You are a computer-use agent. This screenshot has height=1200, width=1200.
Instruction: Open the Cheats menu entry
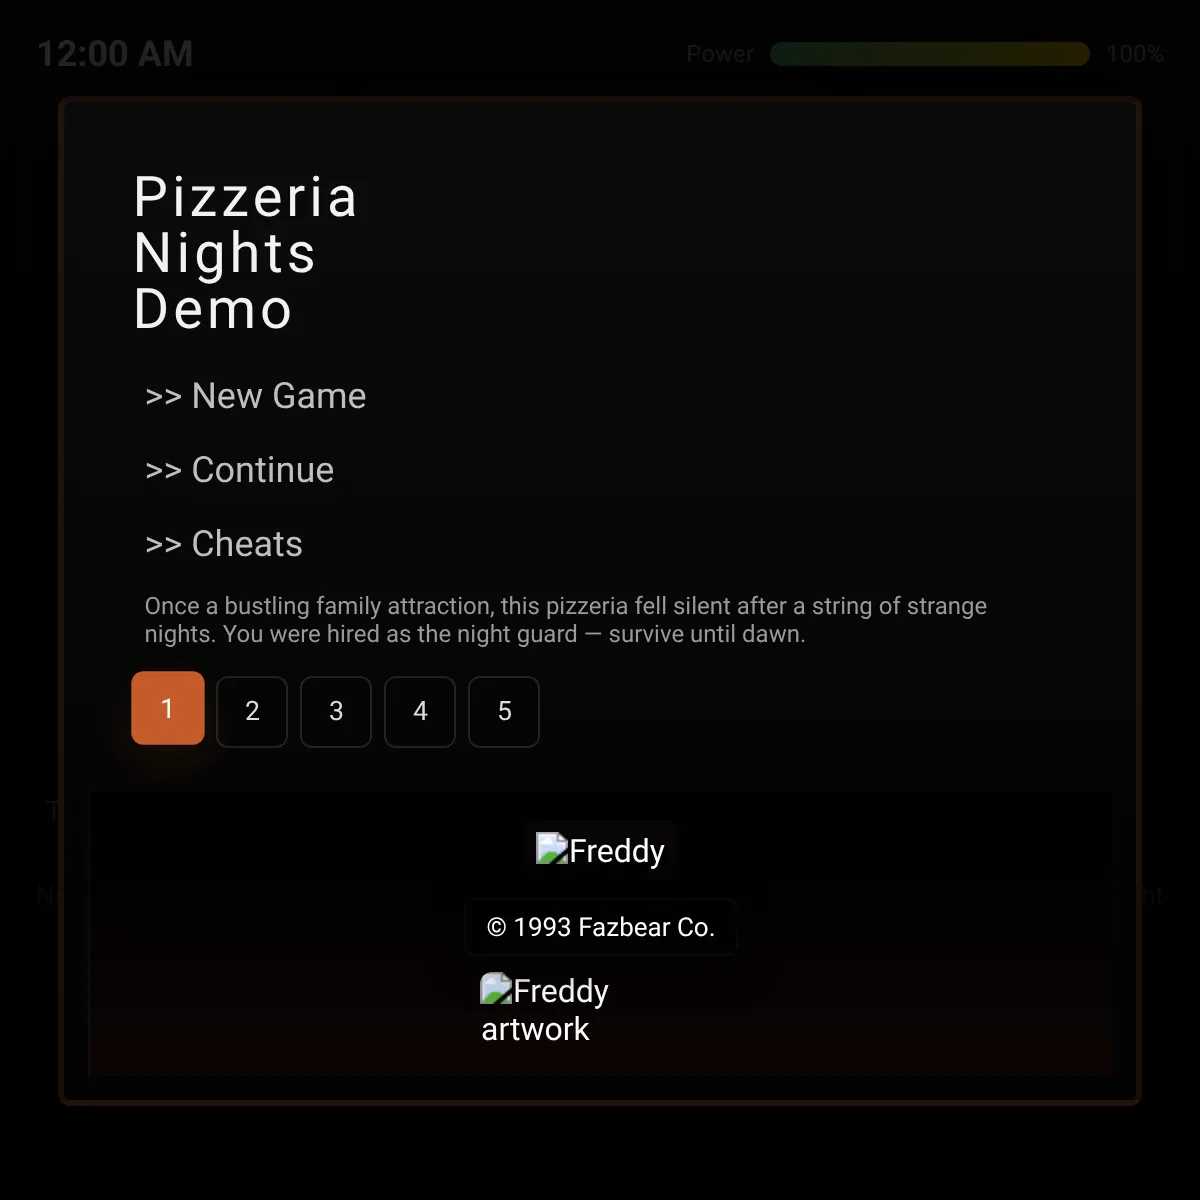click(224, 544)
